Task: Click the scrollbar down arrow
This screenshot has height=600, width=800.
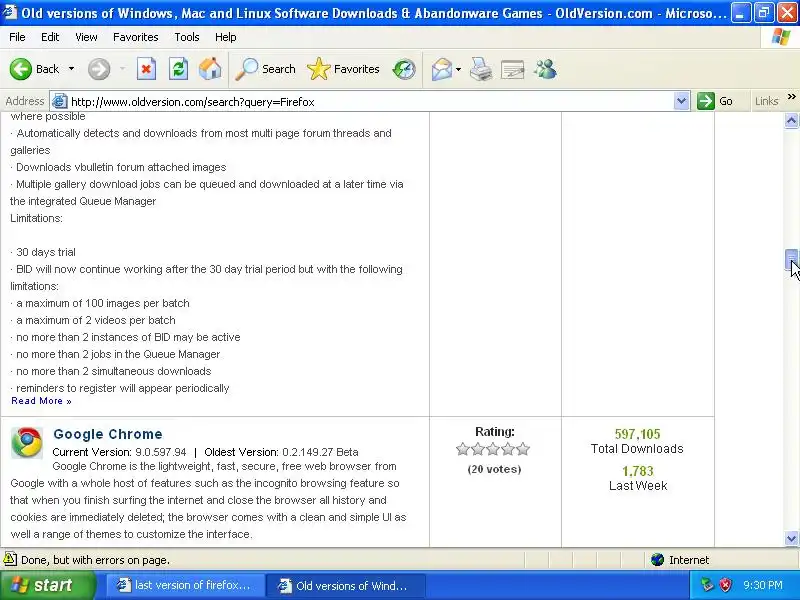Action: point(791,538)
